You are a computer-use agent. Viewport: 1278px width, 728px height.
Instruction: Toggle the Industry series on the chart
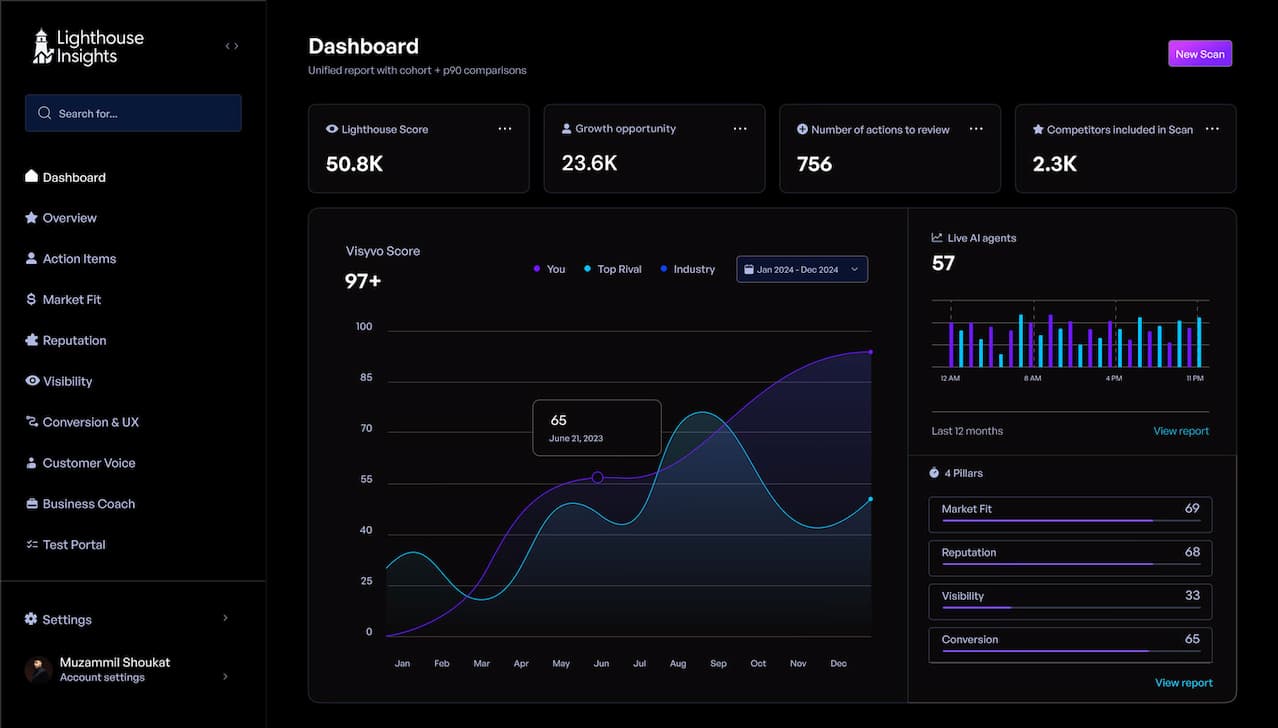pos(687,269)
